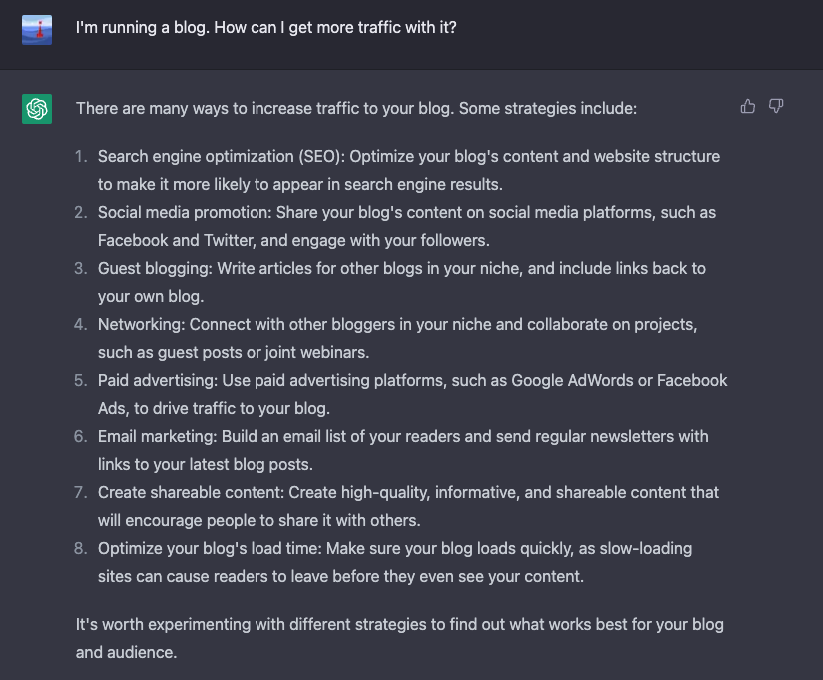823x680 pixels.
Task: Click the 'Paid advertising' list item text
Action: (413, 394)
